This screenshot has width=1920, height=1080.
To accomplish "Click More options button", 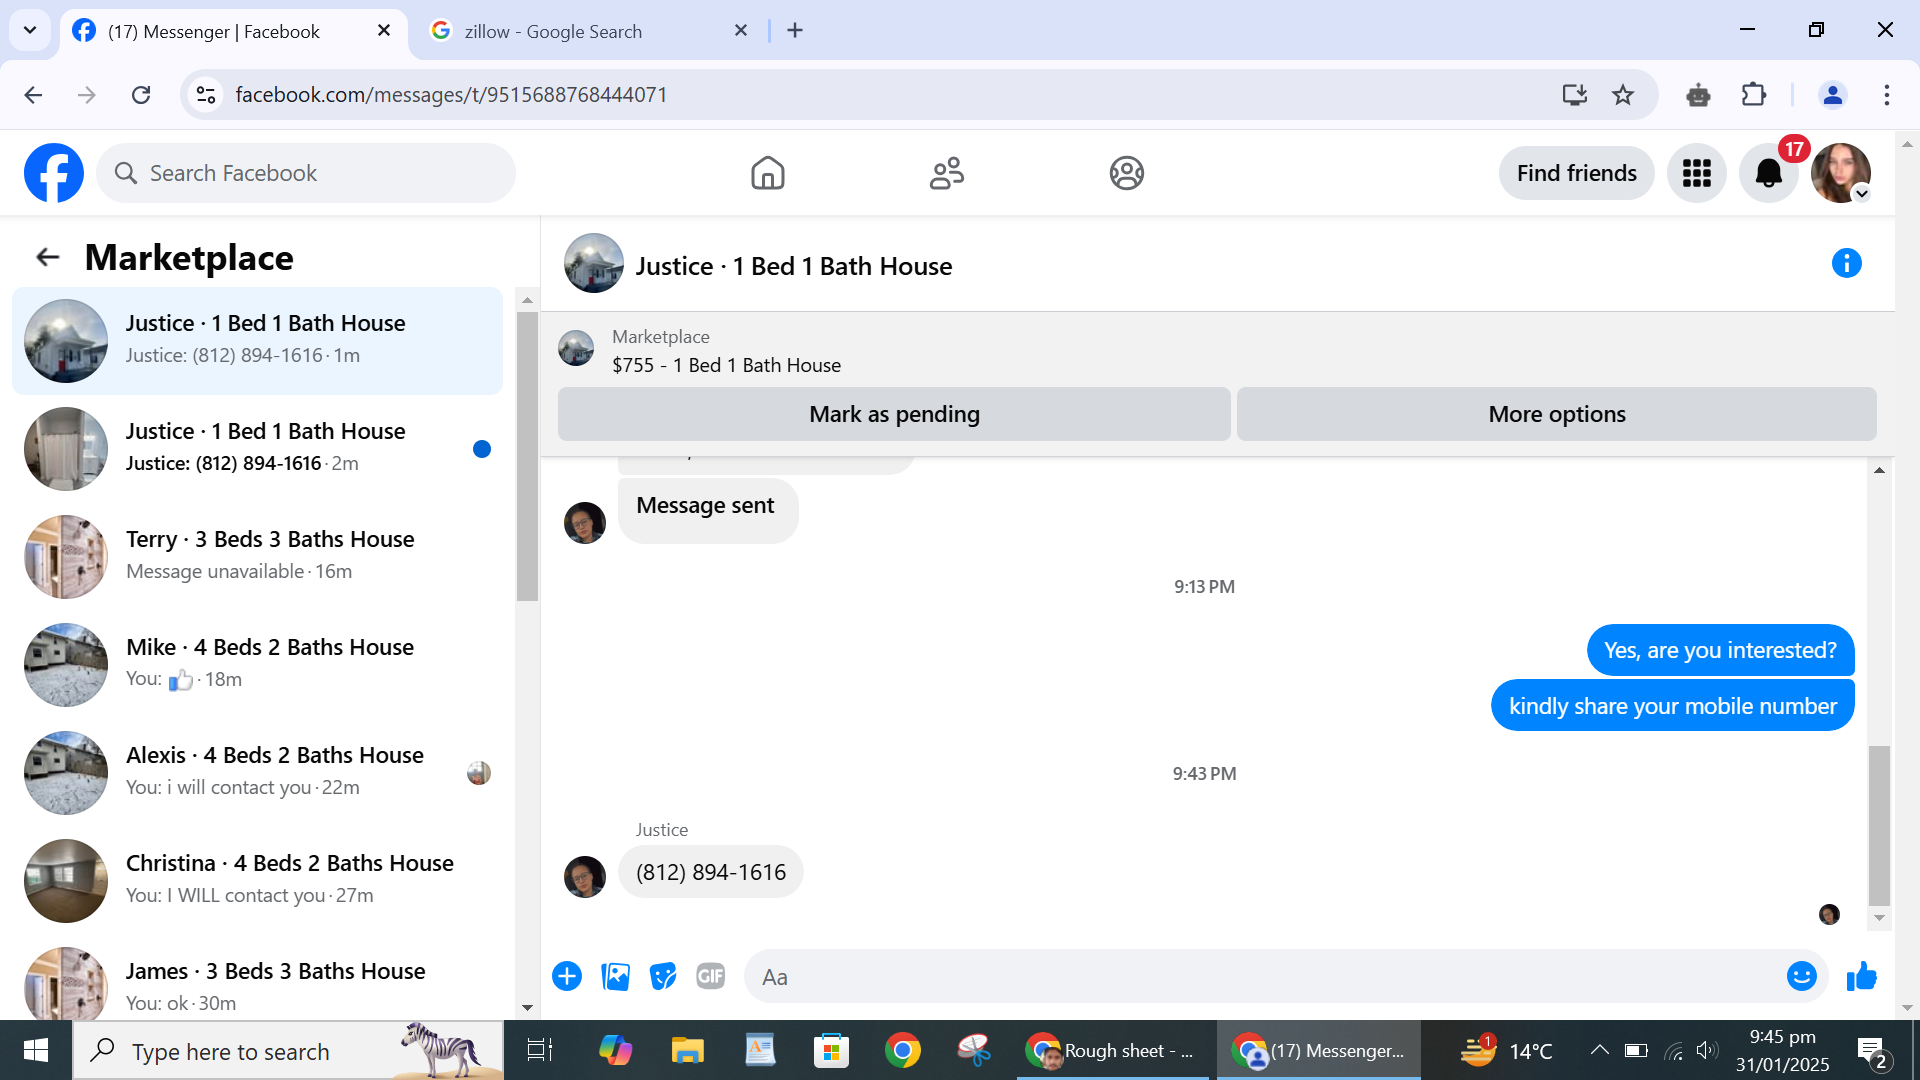I will click(1557, 414).
